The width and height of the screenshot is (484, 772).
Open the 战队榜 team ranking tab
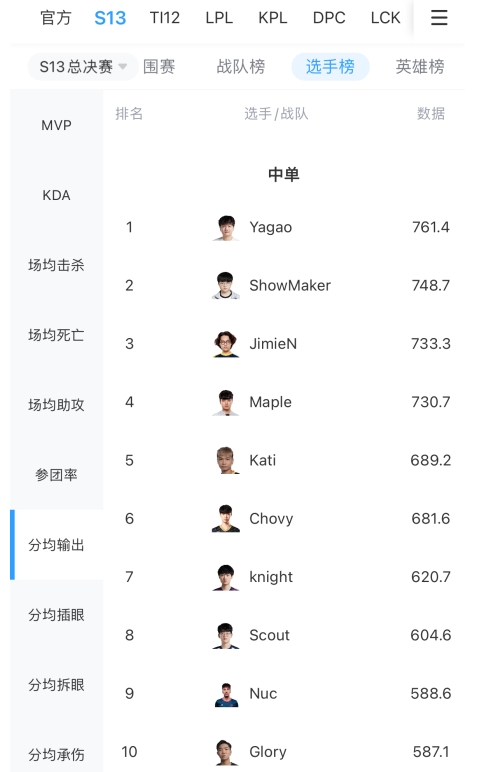pos(241,66)
